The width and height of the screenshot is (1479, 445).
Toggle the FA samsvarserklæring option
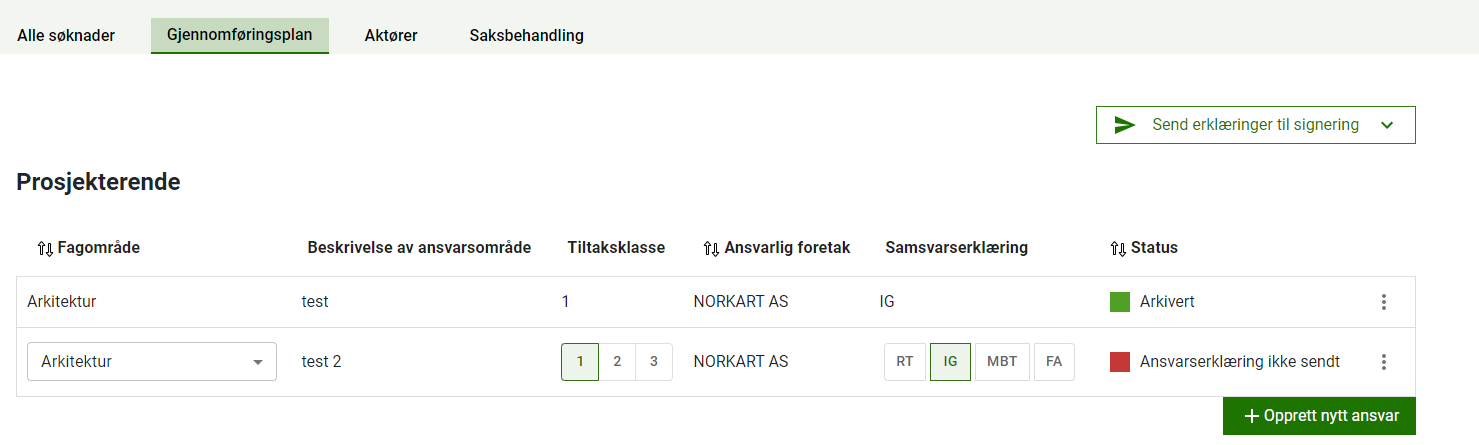[1054, 362]
